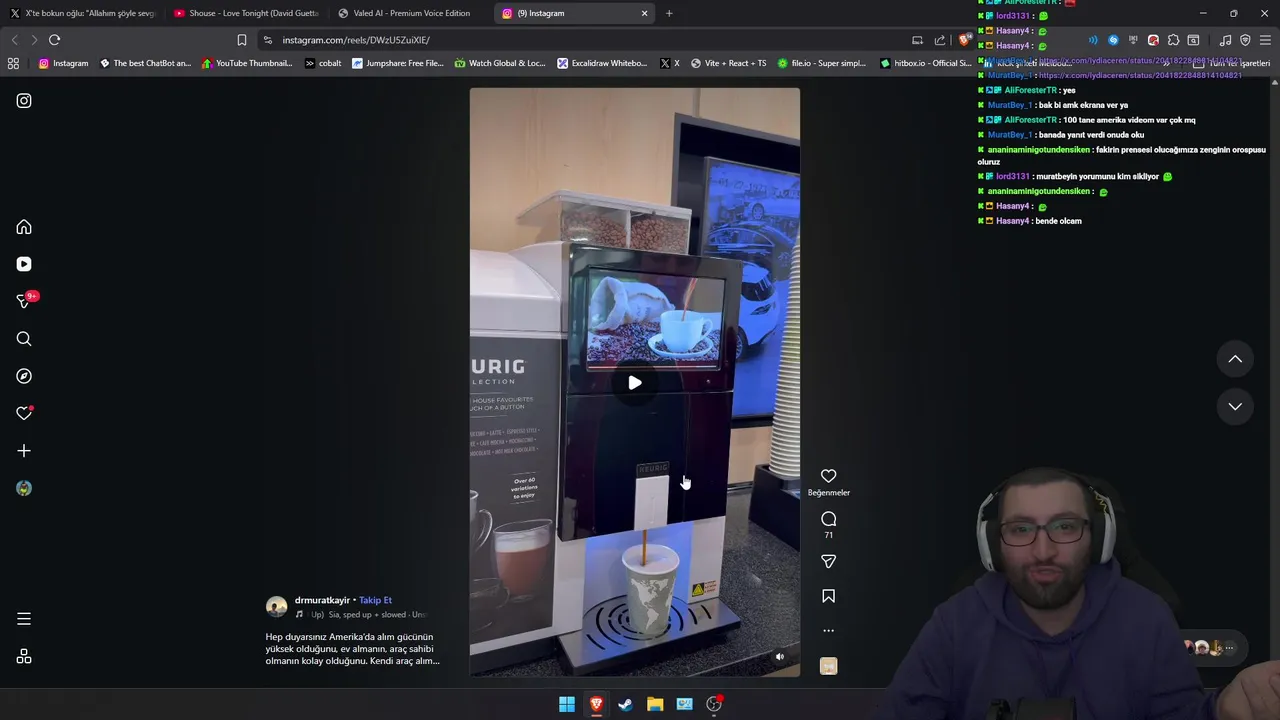Open the OBS icon in the taskbar

pyautogui.click(x=714, y=704)
